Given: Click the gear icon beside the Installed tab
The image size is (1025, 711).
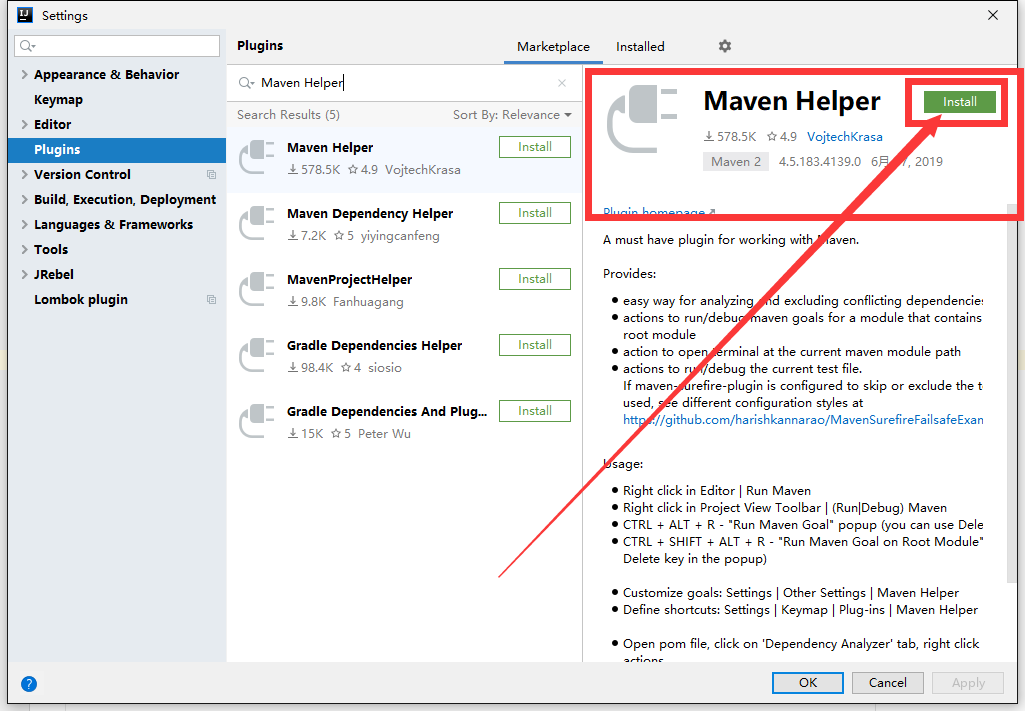Looking at the screenshot, I should [724, 46].
